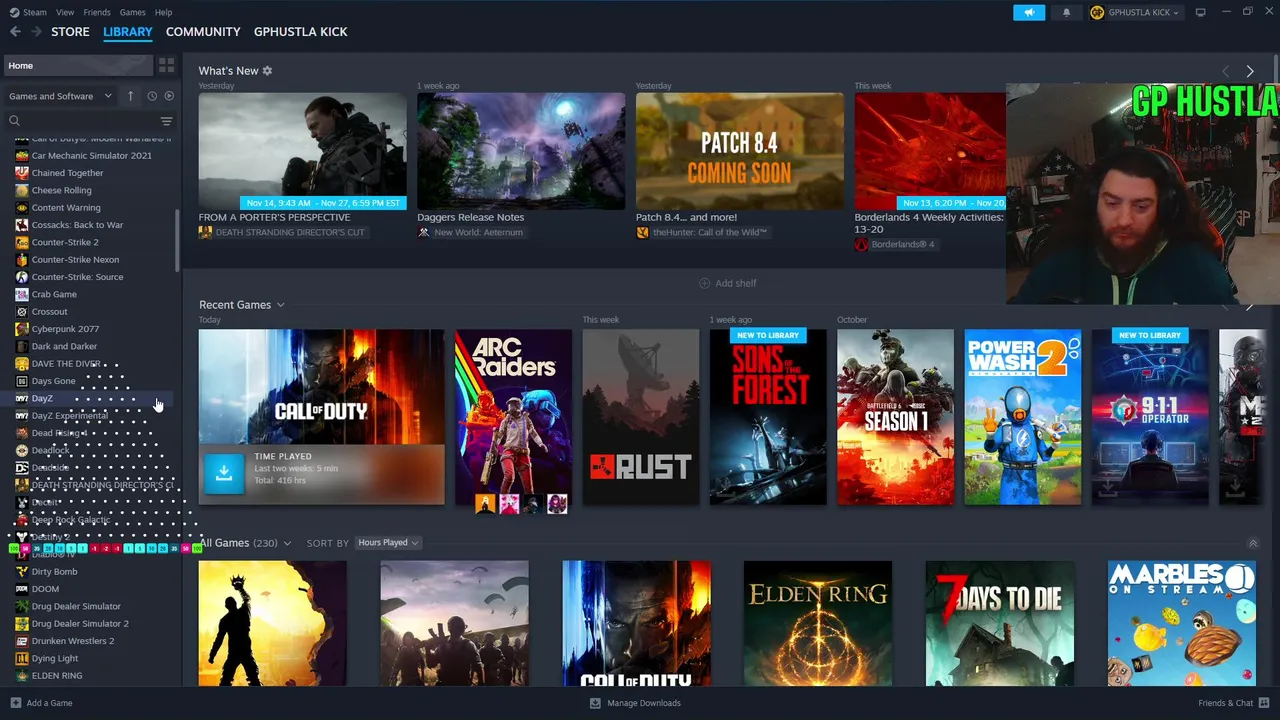
Task: Select Cheese Rolling in game list
Action: click(61, 190)
